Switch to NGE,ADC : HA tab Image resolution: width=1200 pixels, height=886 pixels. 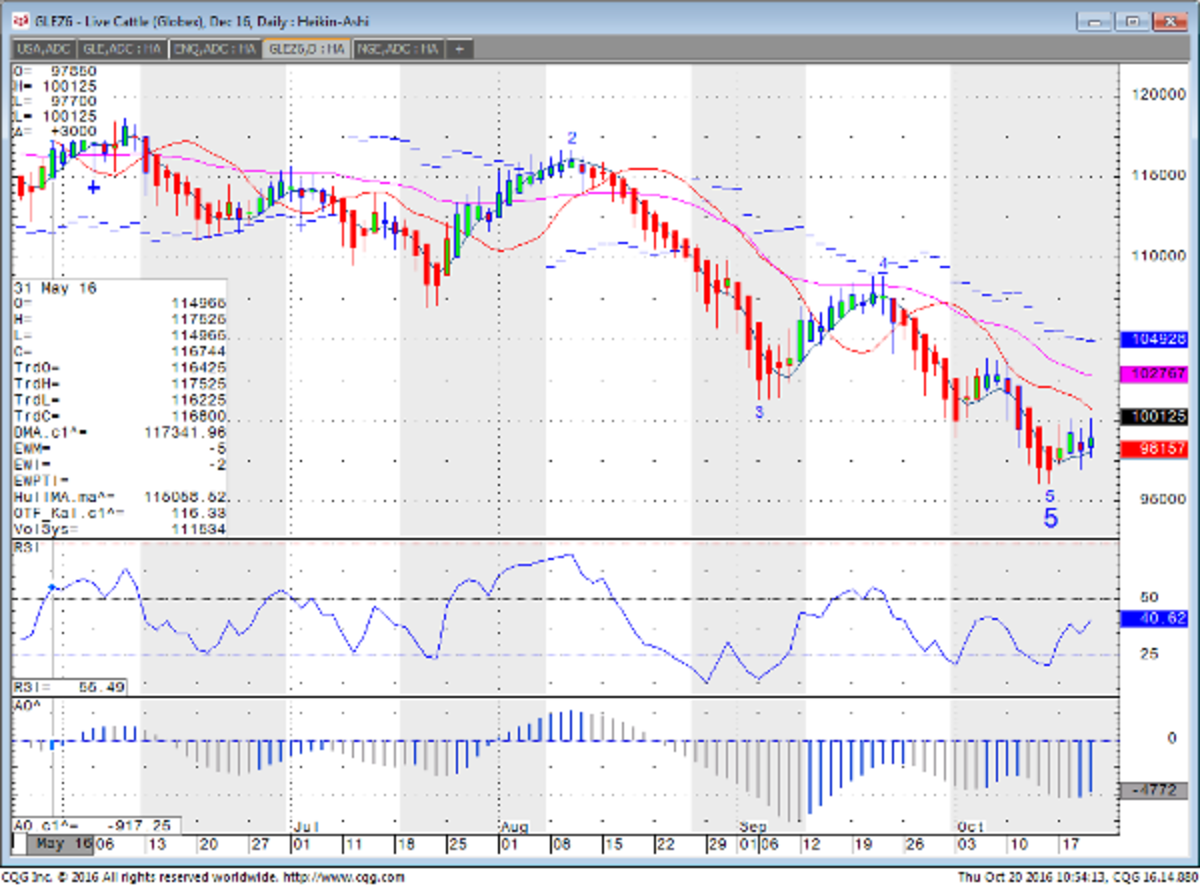point(398,48)
